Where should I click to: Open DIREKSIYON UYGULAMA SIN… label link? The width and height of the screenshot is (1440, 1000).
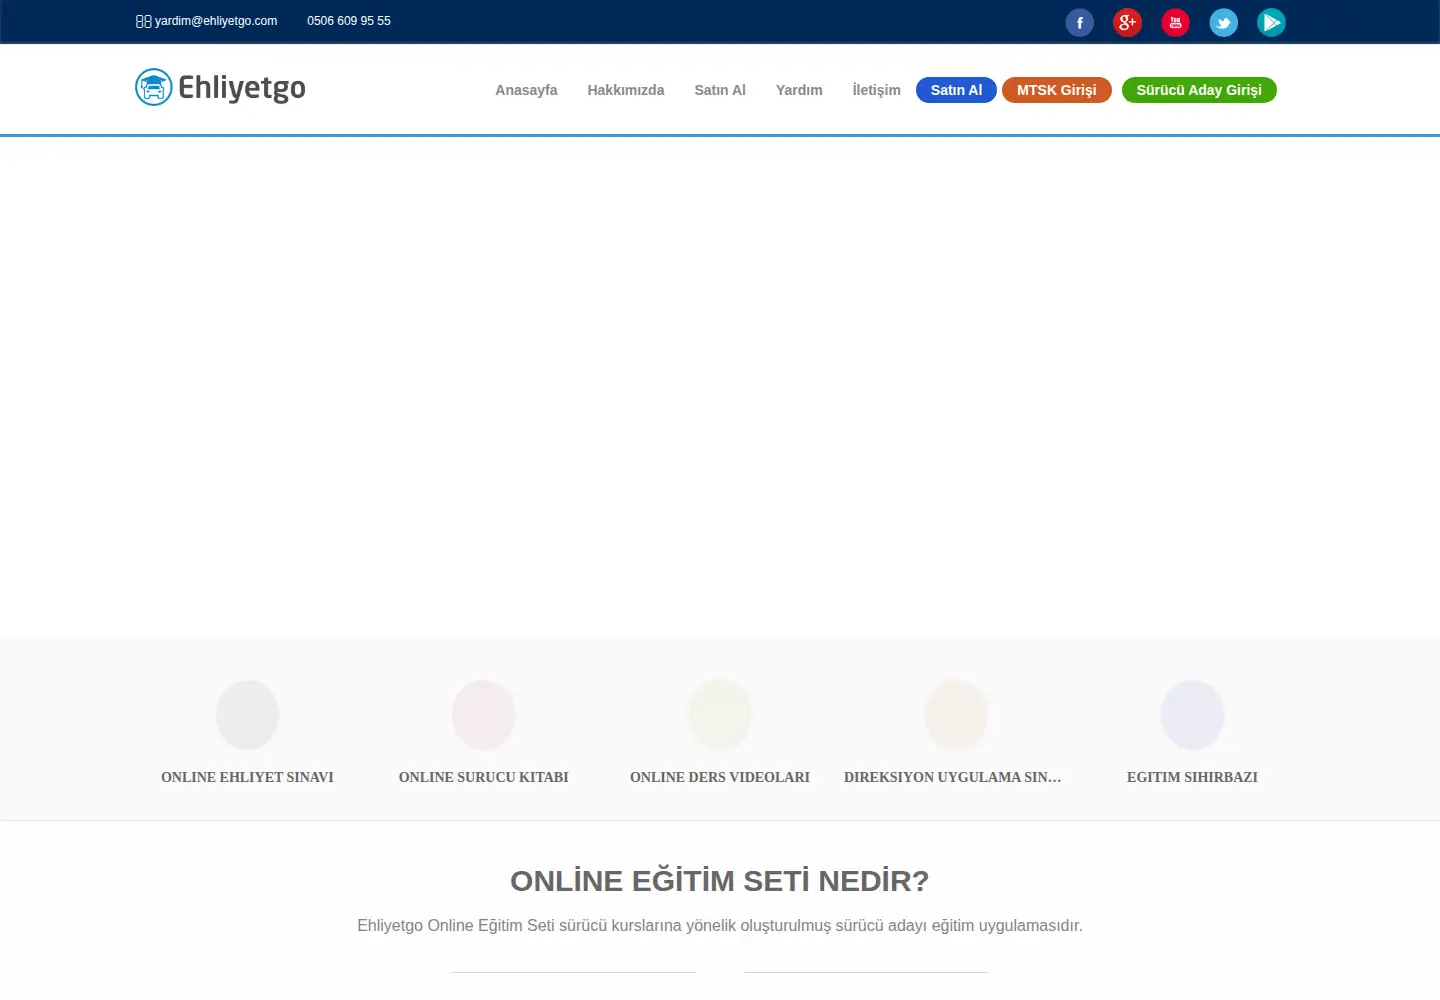(x=953, y=777)
